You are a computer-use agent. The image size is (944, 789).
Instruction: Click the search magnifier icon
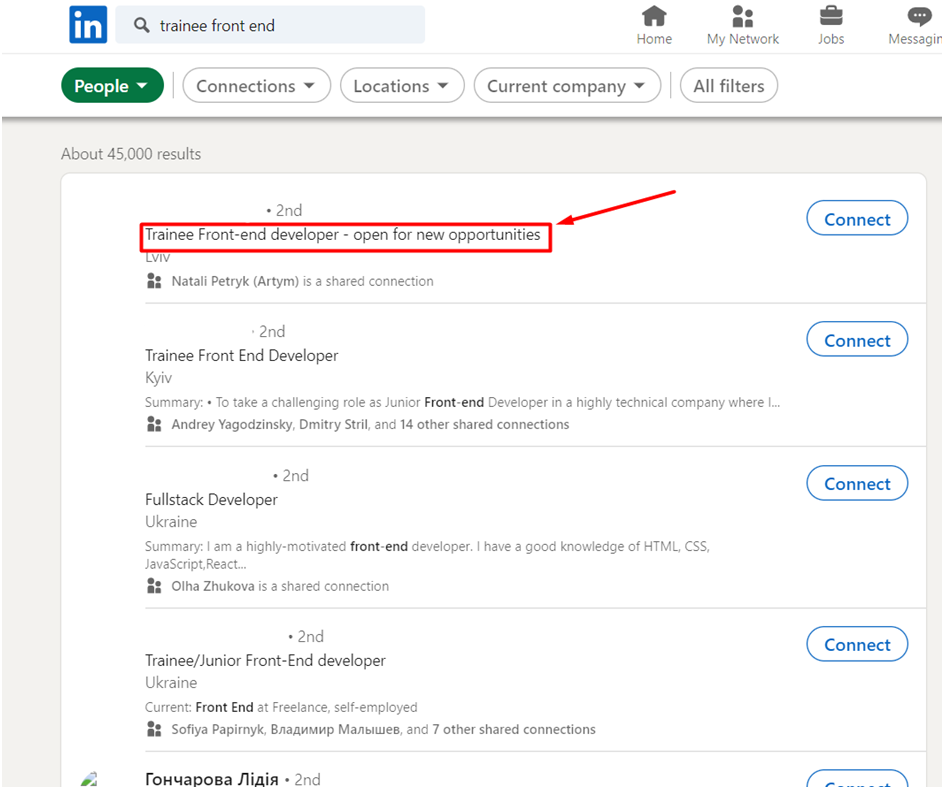141,26
